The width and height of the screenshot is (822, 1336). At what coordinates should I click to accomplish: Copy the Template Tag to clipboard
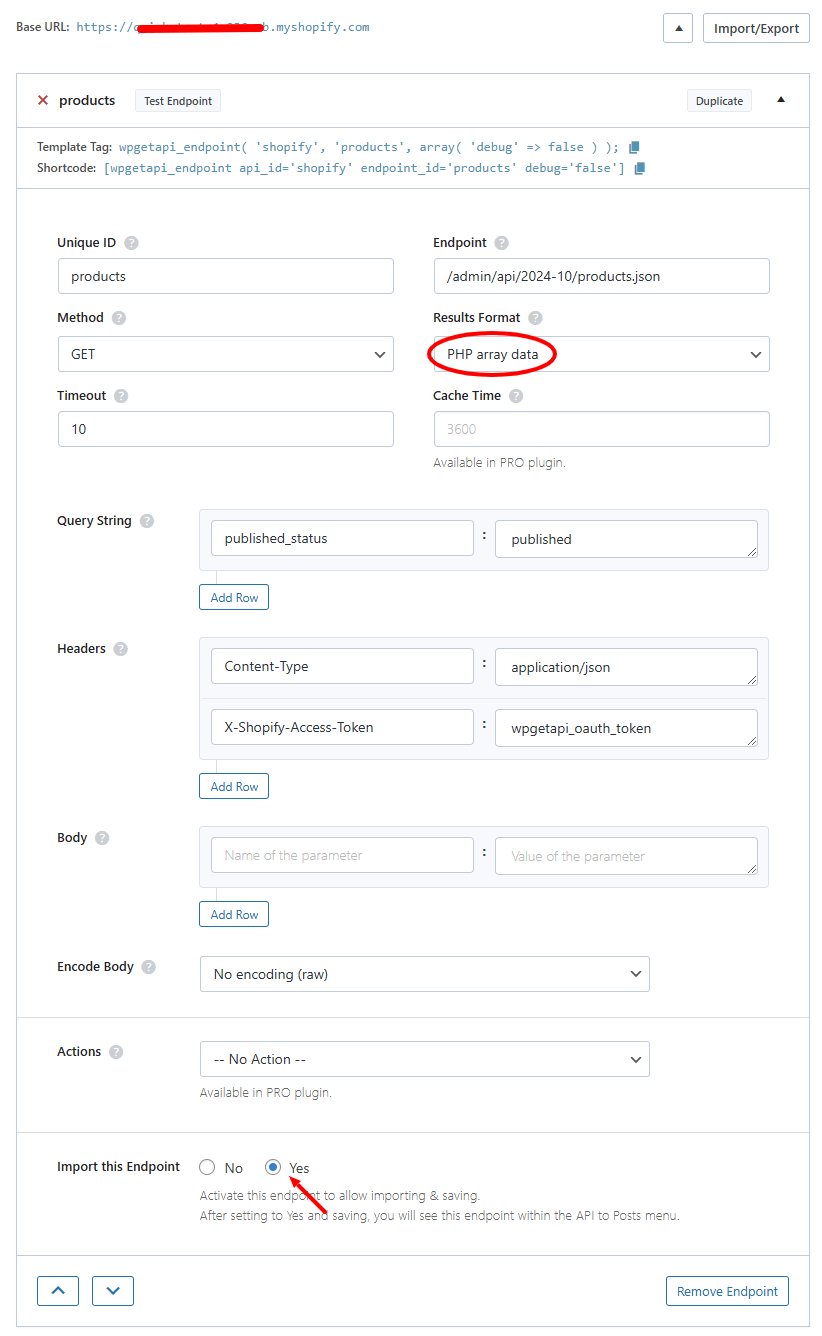(634, 145)
